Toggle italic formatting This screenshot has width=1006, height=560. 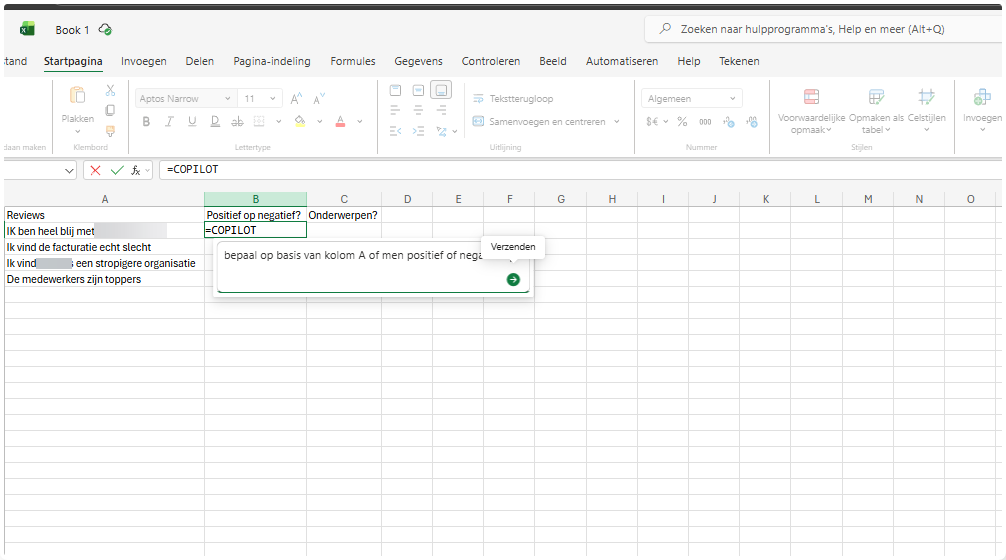168,122
